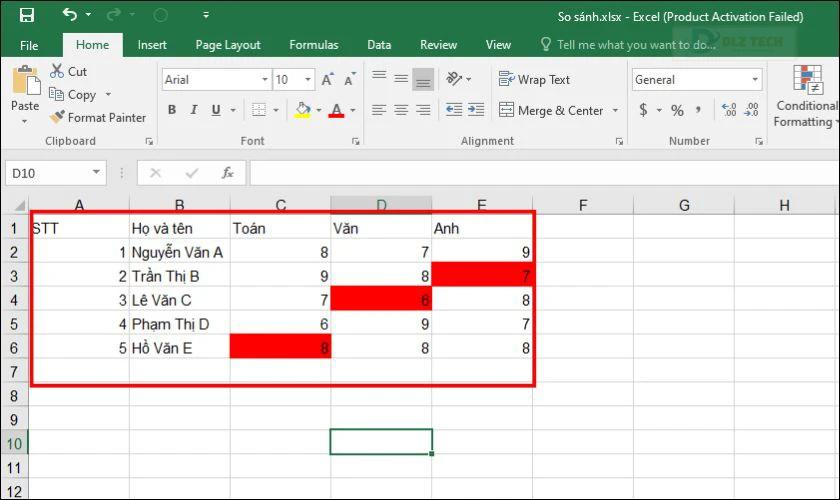Click the Save icon in quick access toolbar
This screenshot has height=500, width=840.
click(27, 15)
